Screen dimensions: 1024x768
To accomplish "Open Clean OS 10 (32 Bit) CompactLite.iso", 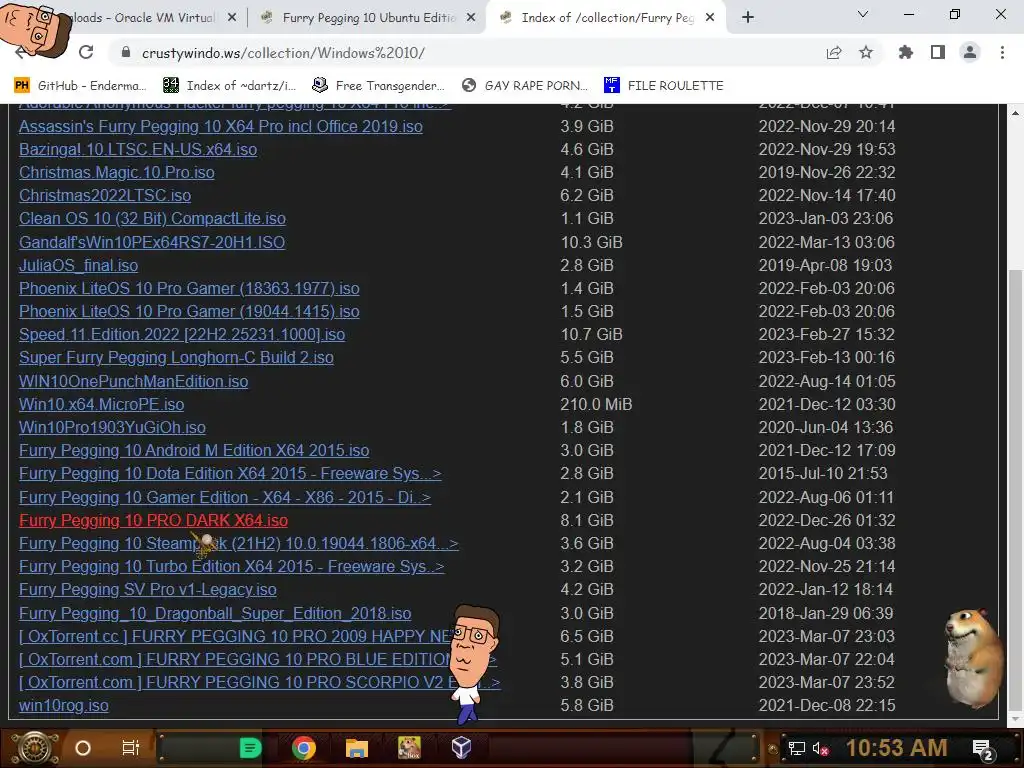I will coord(152,218).
